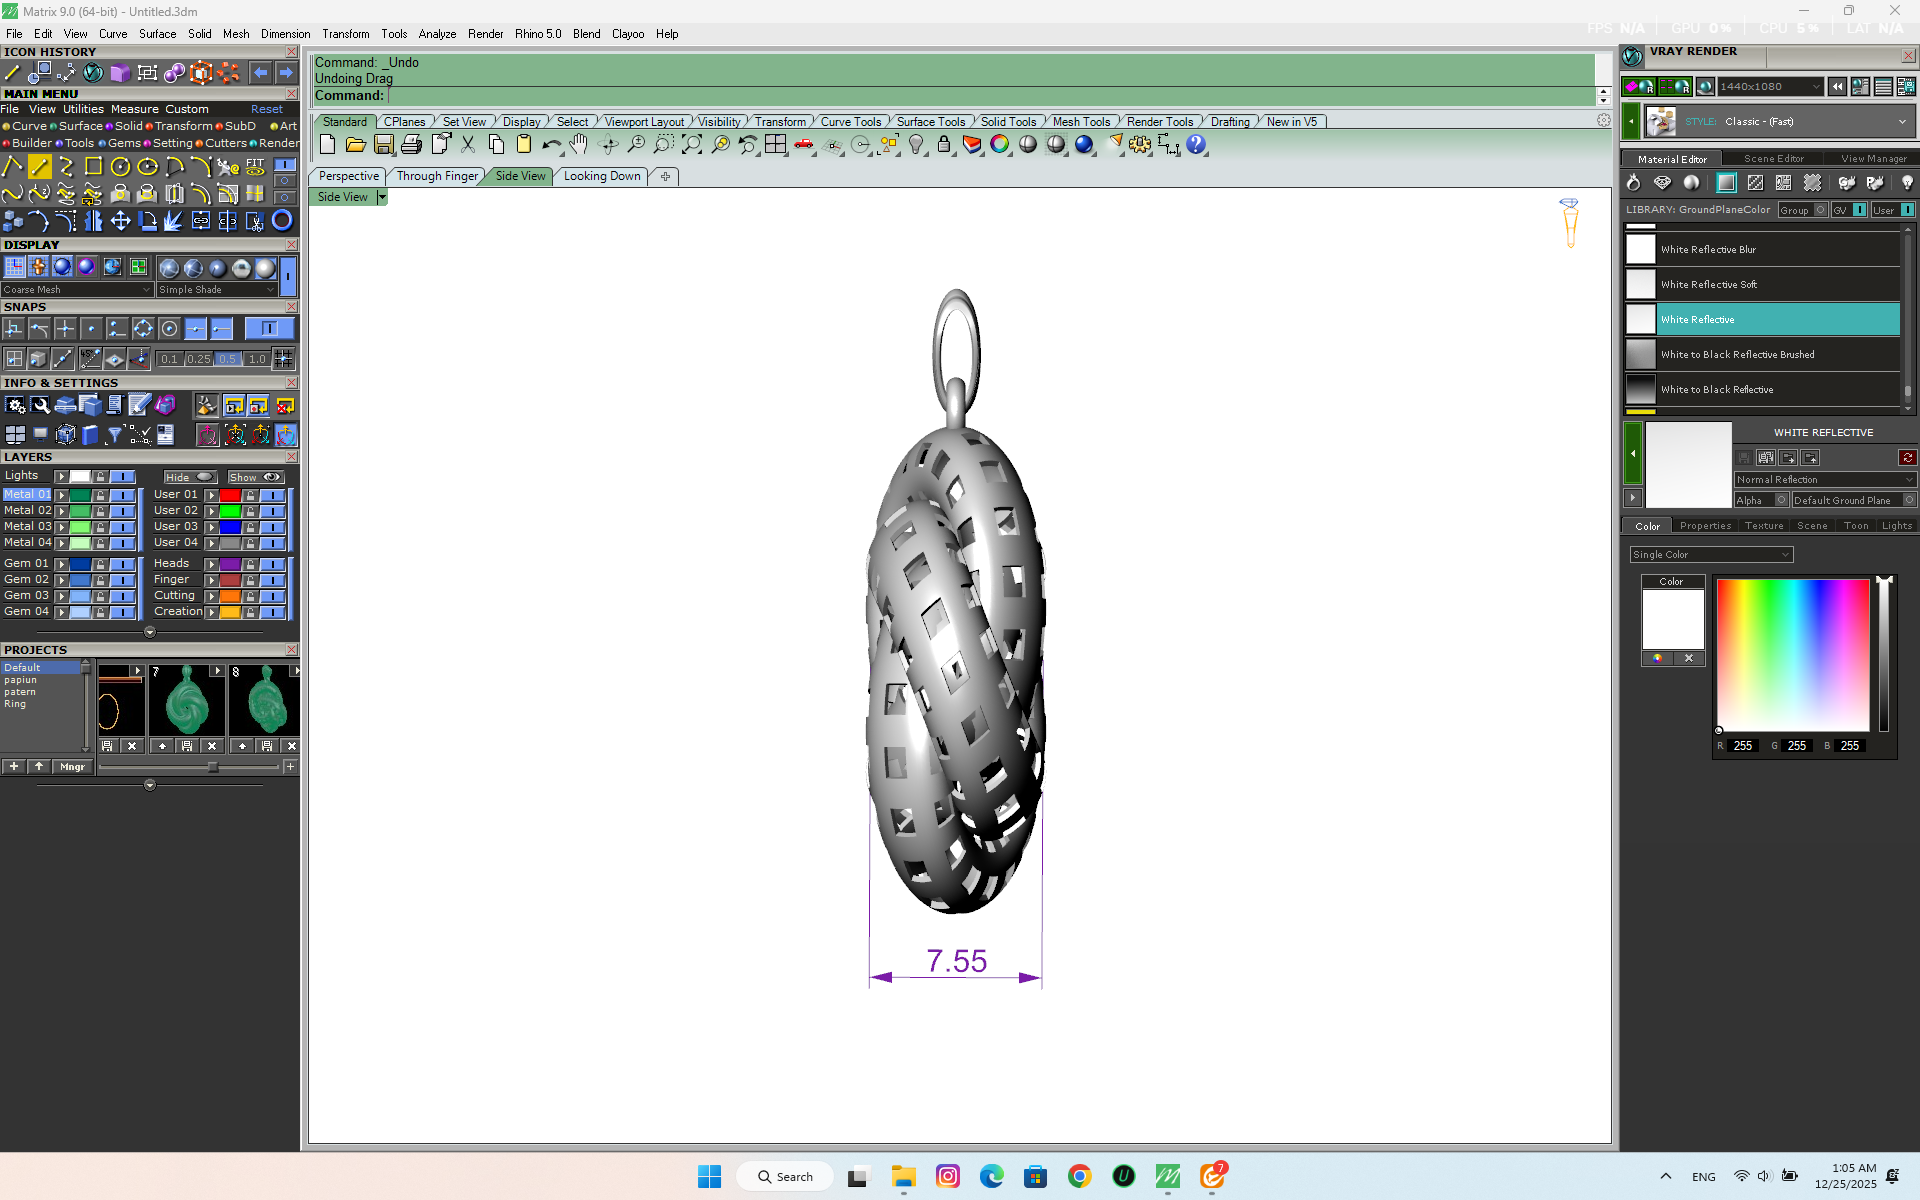Toggle the lock on Gem 03 layer

coord(100,596)
